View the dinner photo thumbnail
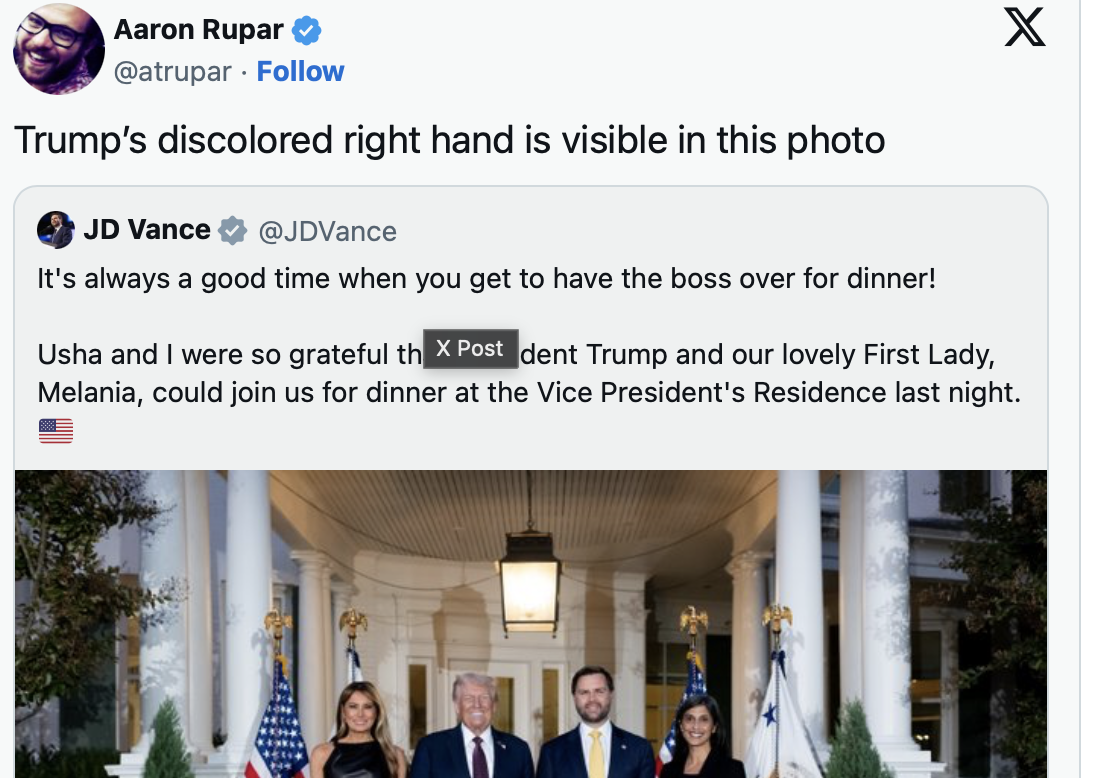The width and height of the screenshot is (1096, 778). click(530, 620)
